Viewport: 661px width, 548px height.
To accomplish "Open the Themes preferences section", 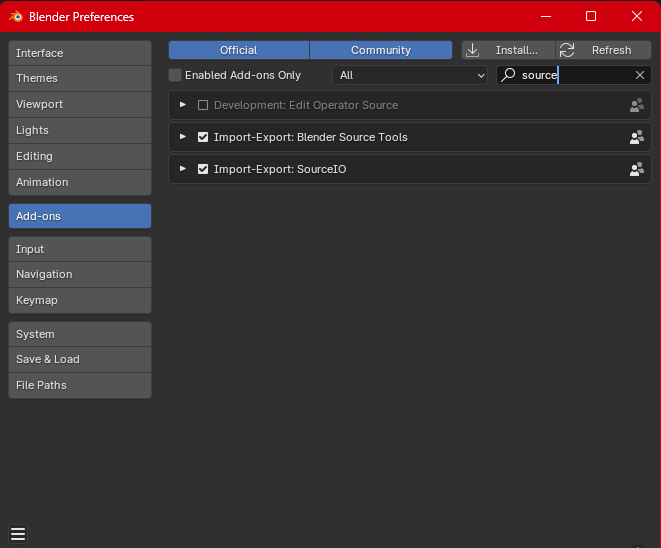I will pos(80,78).
